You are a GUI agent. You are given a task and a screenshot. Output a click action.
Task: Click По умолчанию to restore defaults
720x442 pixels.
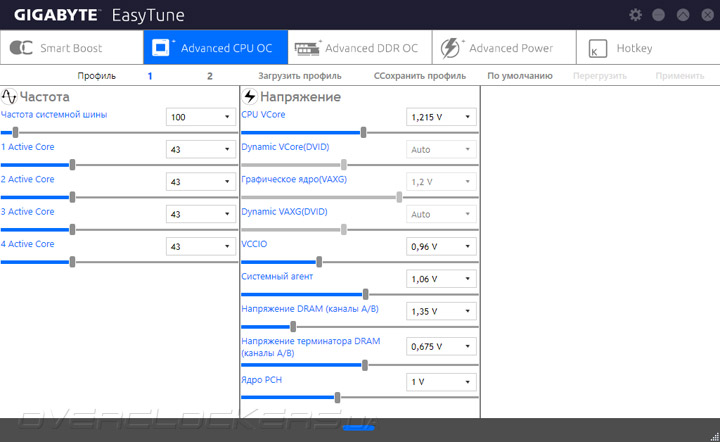coord(520,76)
